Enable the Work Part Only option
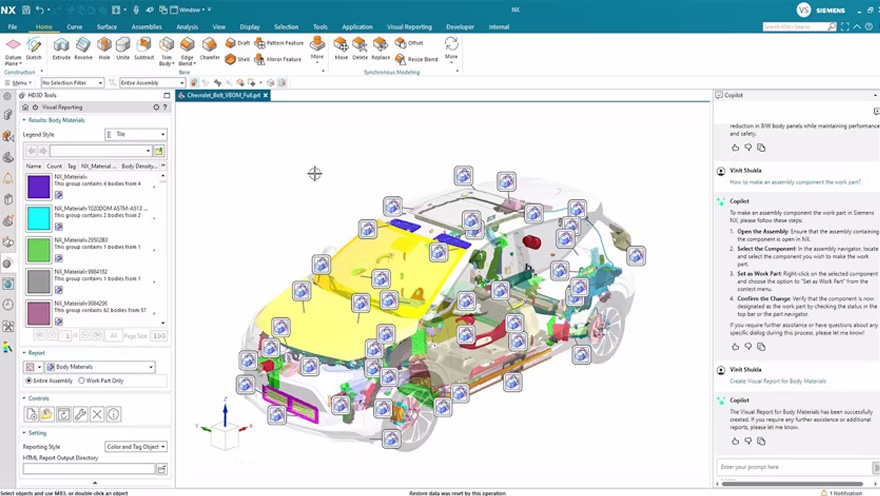The height and width of the screenshot is (496, 880). click(81, 381)
